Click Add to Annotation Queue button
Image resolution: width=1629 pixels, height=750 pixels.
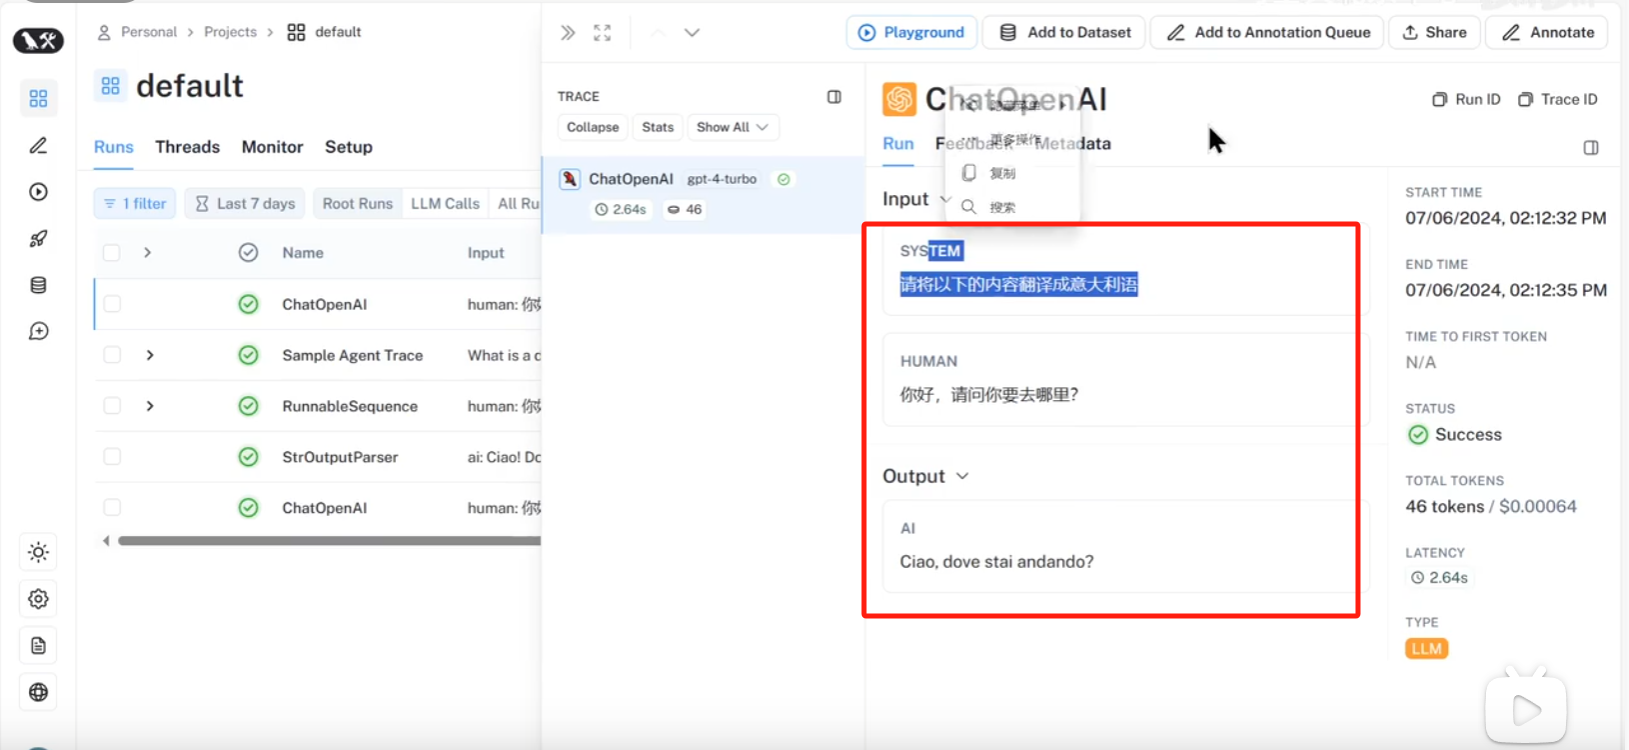(1268, 32)
